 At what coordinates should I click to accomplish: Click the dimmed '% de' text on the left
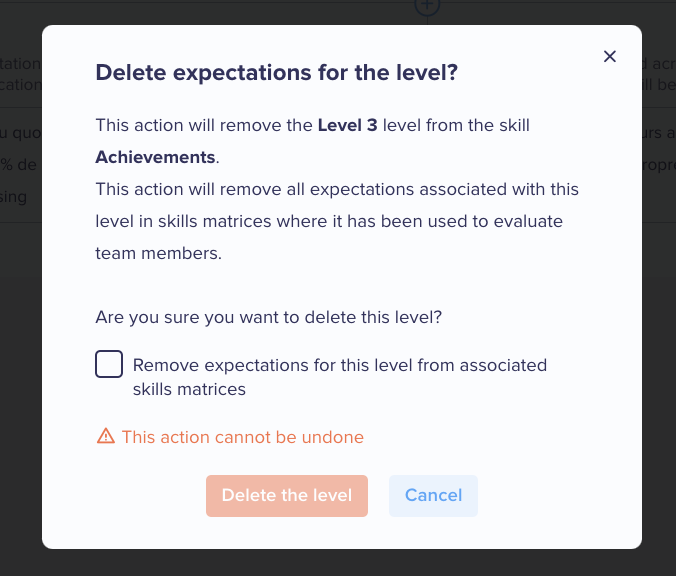pyautogui.click(x=18, y=164)
